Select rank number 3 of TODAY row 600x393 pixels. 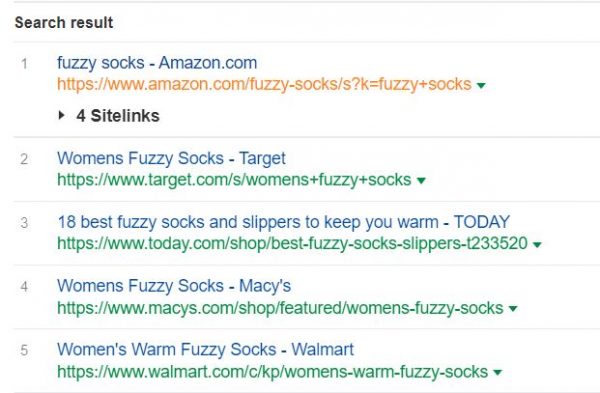click(x=24, y=223)
